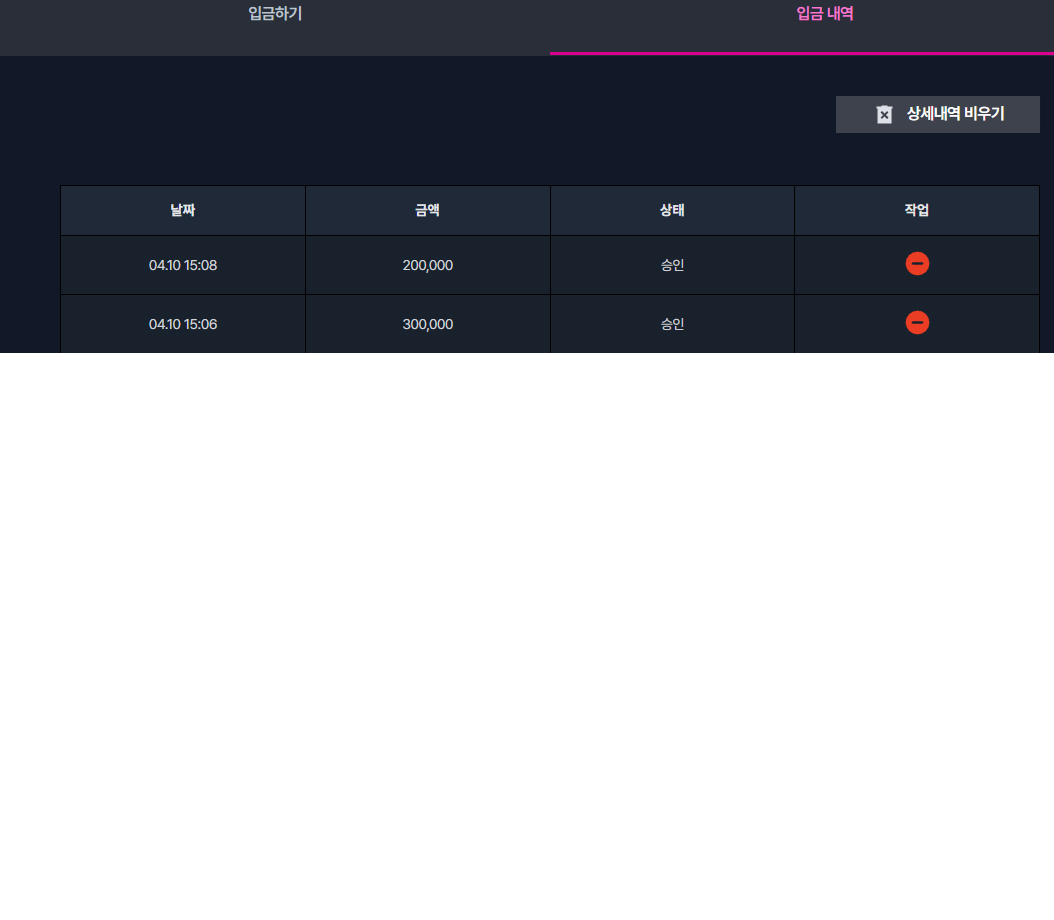This screenshot has width=1054, height=920.
Task: Click 승인 status in the 15:08 row
Action: point(672,265)
